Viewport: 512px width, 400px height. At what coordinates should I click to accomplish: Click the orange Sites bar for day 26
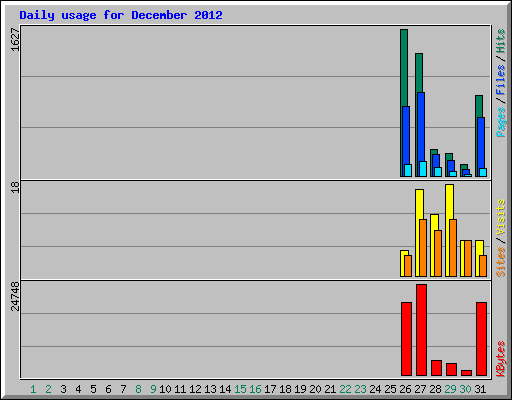[x=408, y=266]
